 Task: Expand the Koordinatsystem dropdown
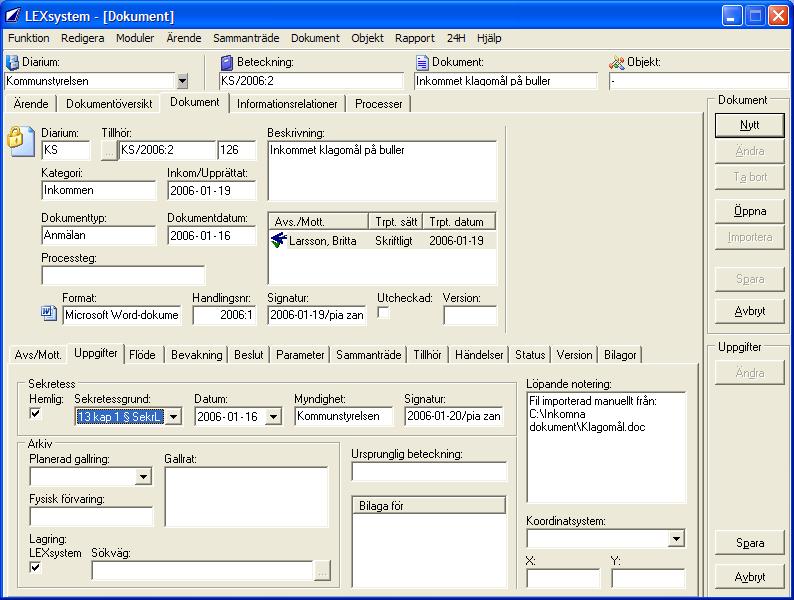(677, 539)
